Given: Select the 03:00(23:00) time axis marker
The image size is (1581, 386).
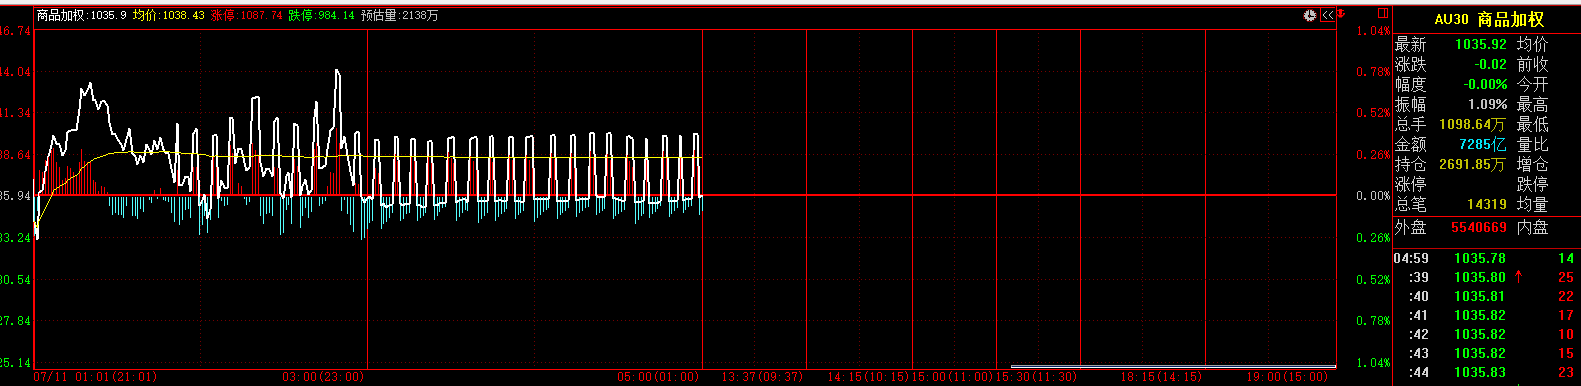Looking at the screenshot, I should pos(323,377).
